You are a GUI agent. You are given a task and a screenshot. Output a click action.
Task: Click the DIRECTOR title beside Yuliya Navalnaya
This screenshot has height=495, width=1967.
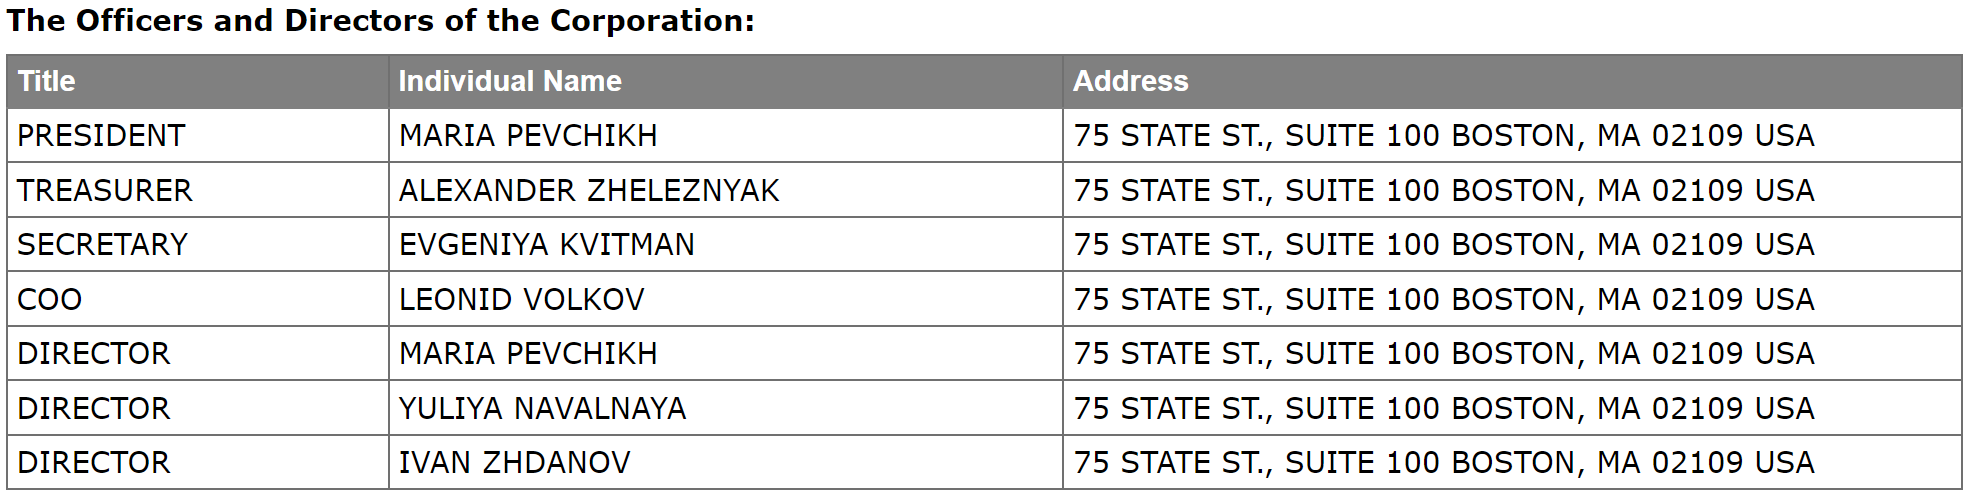[94, 408]
